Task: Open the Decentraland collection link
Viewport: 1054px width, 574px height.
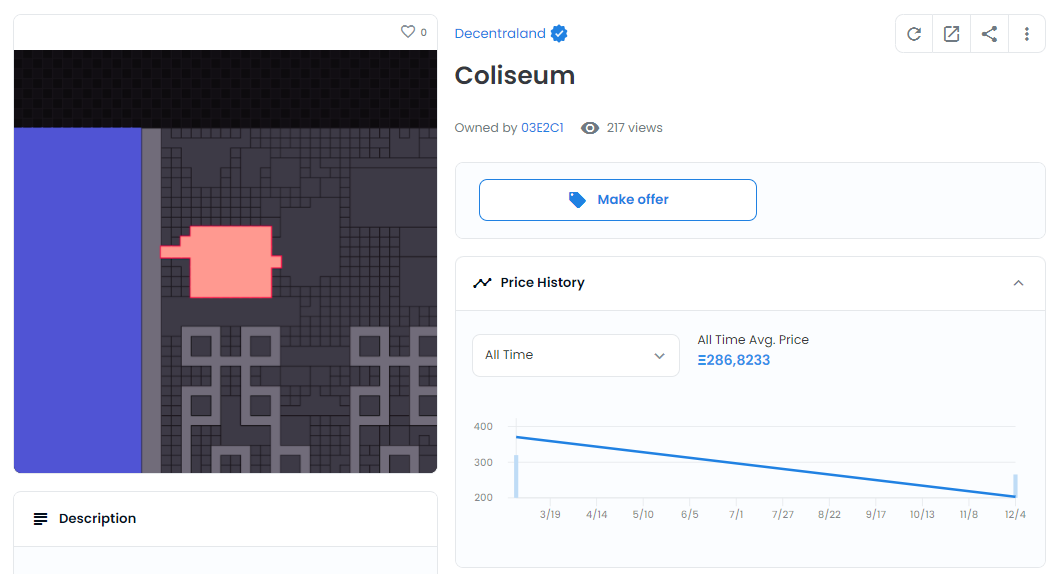Action: click(500, 34)
